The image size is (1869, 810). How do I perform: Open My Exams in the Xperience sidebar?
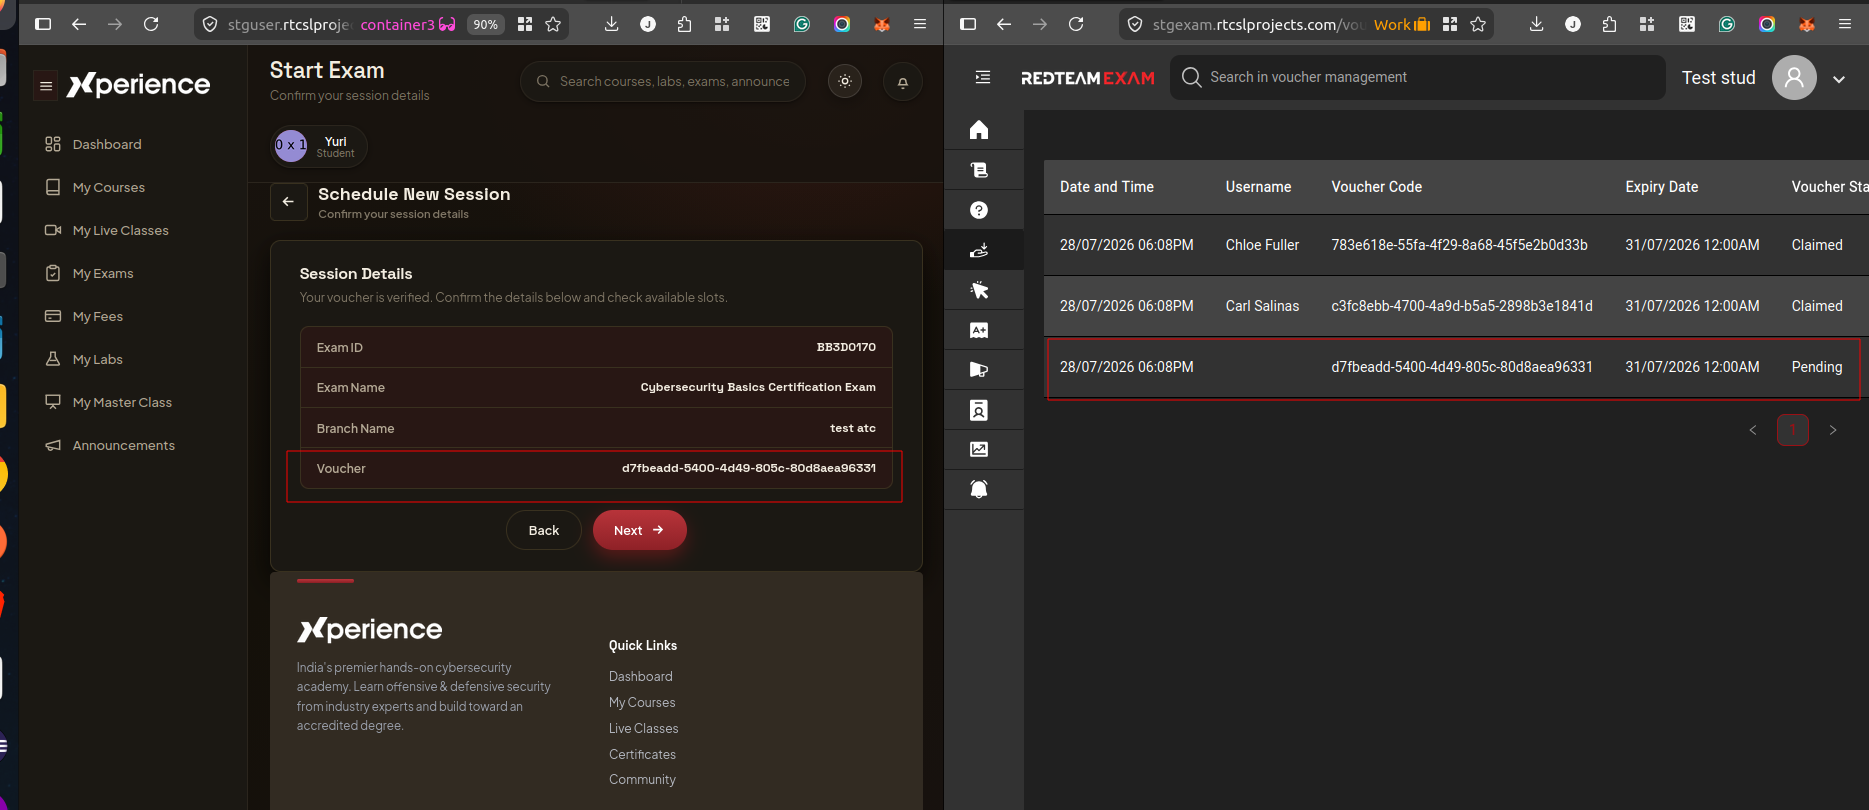pos(103,274)
